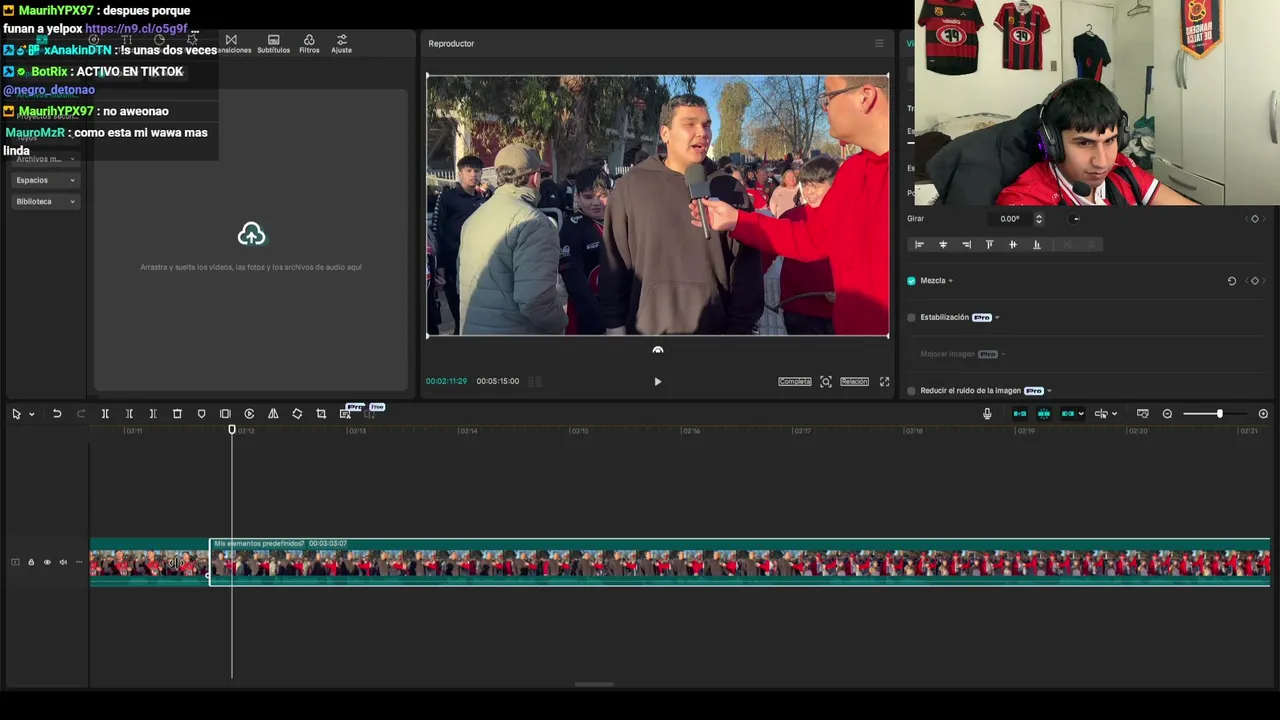Add a Mezcla keyframe

[1255, 281]
